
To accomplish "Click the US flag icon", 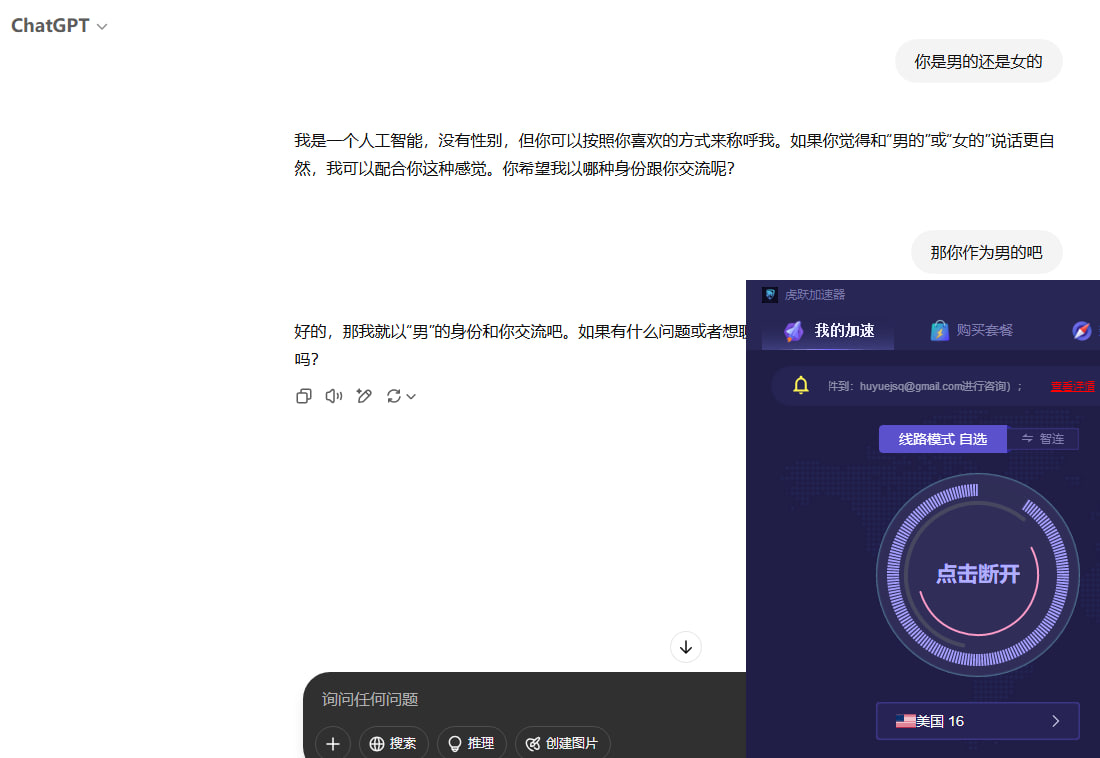I will (905, 721).
